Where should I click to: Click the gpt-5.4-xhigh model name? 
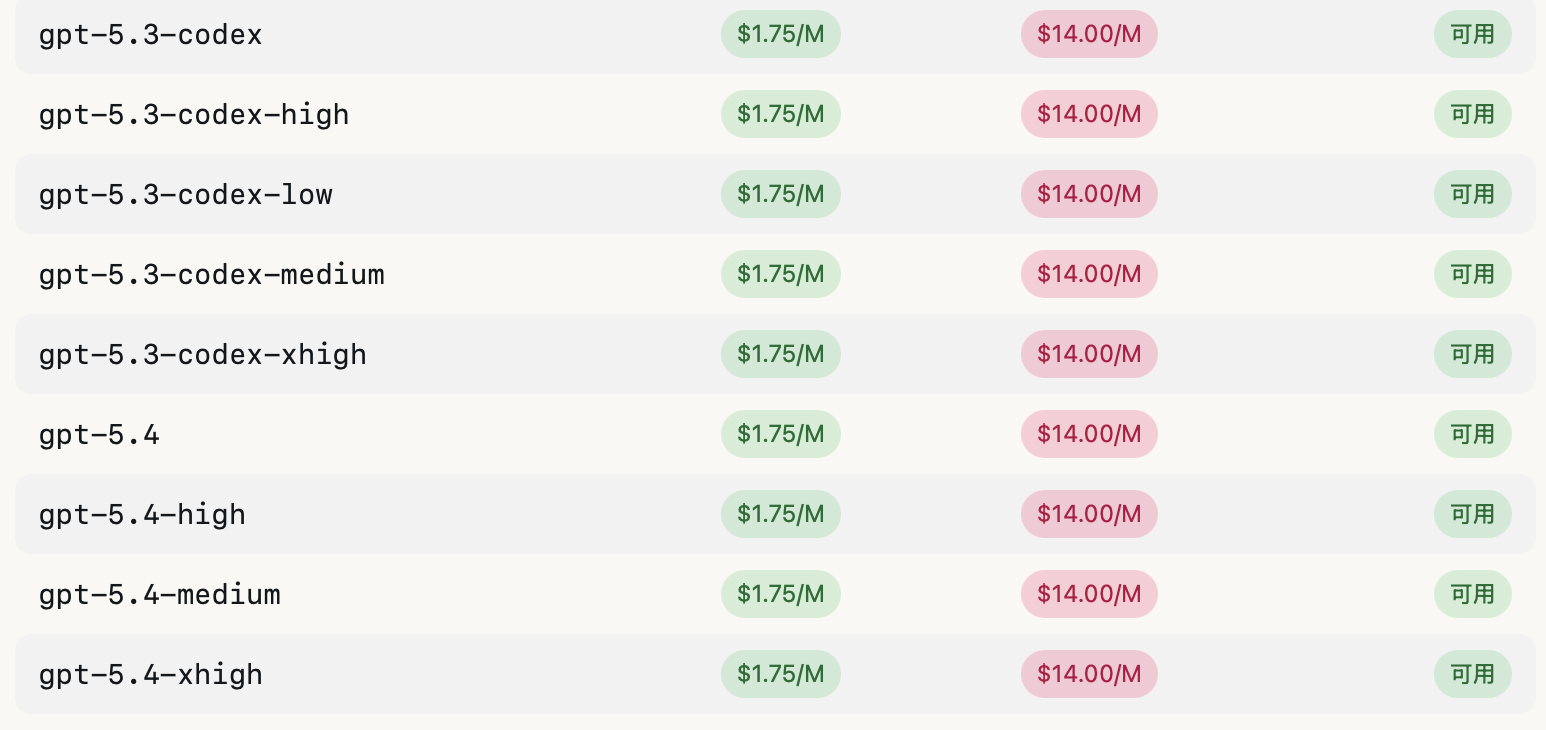click(150, 674)
